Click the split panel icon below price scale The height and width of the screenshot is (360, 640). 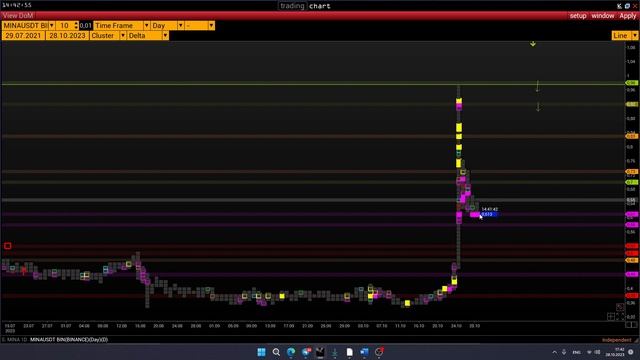coord(631,325)
